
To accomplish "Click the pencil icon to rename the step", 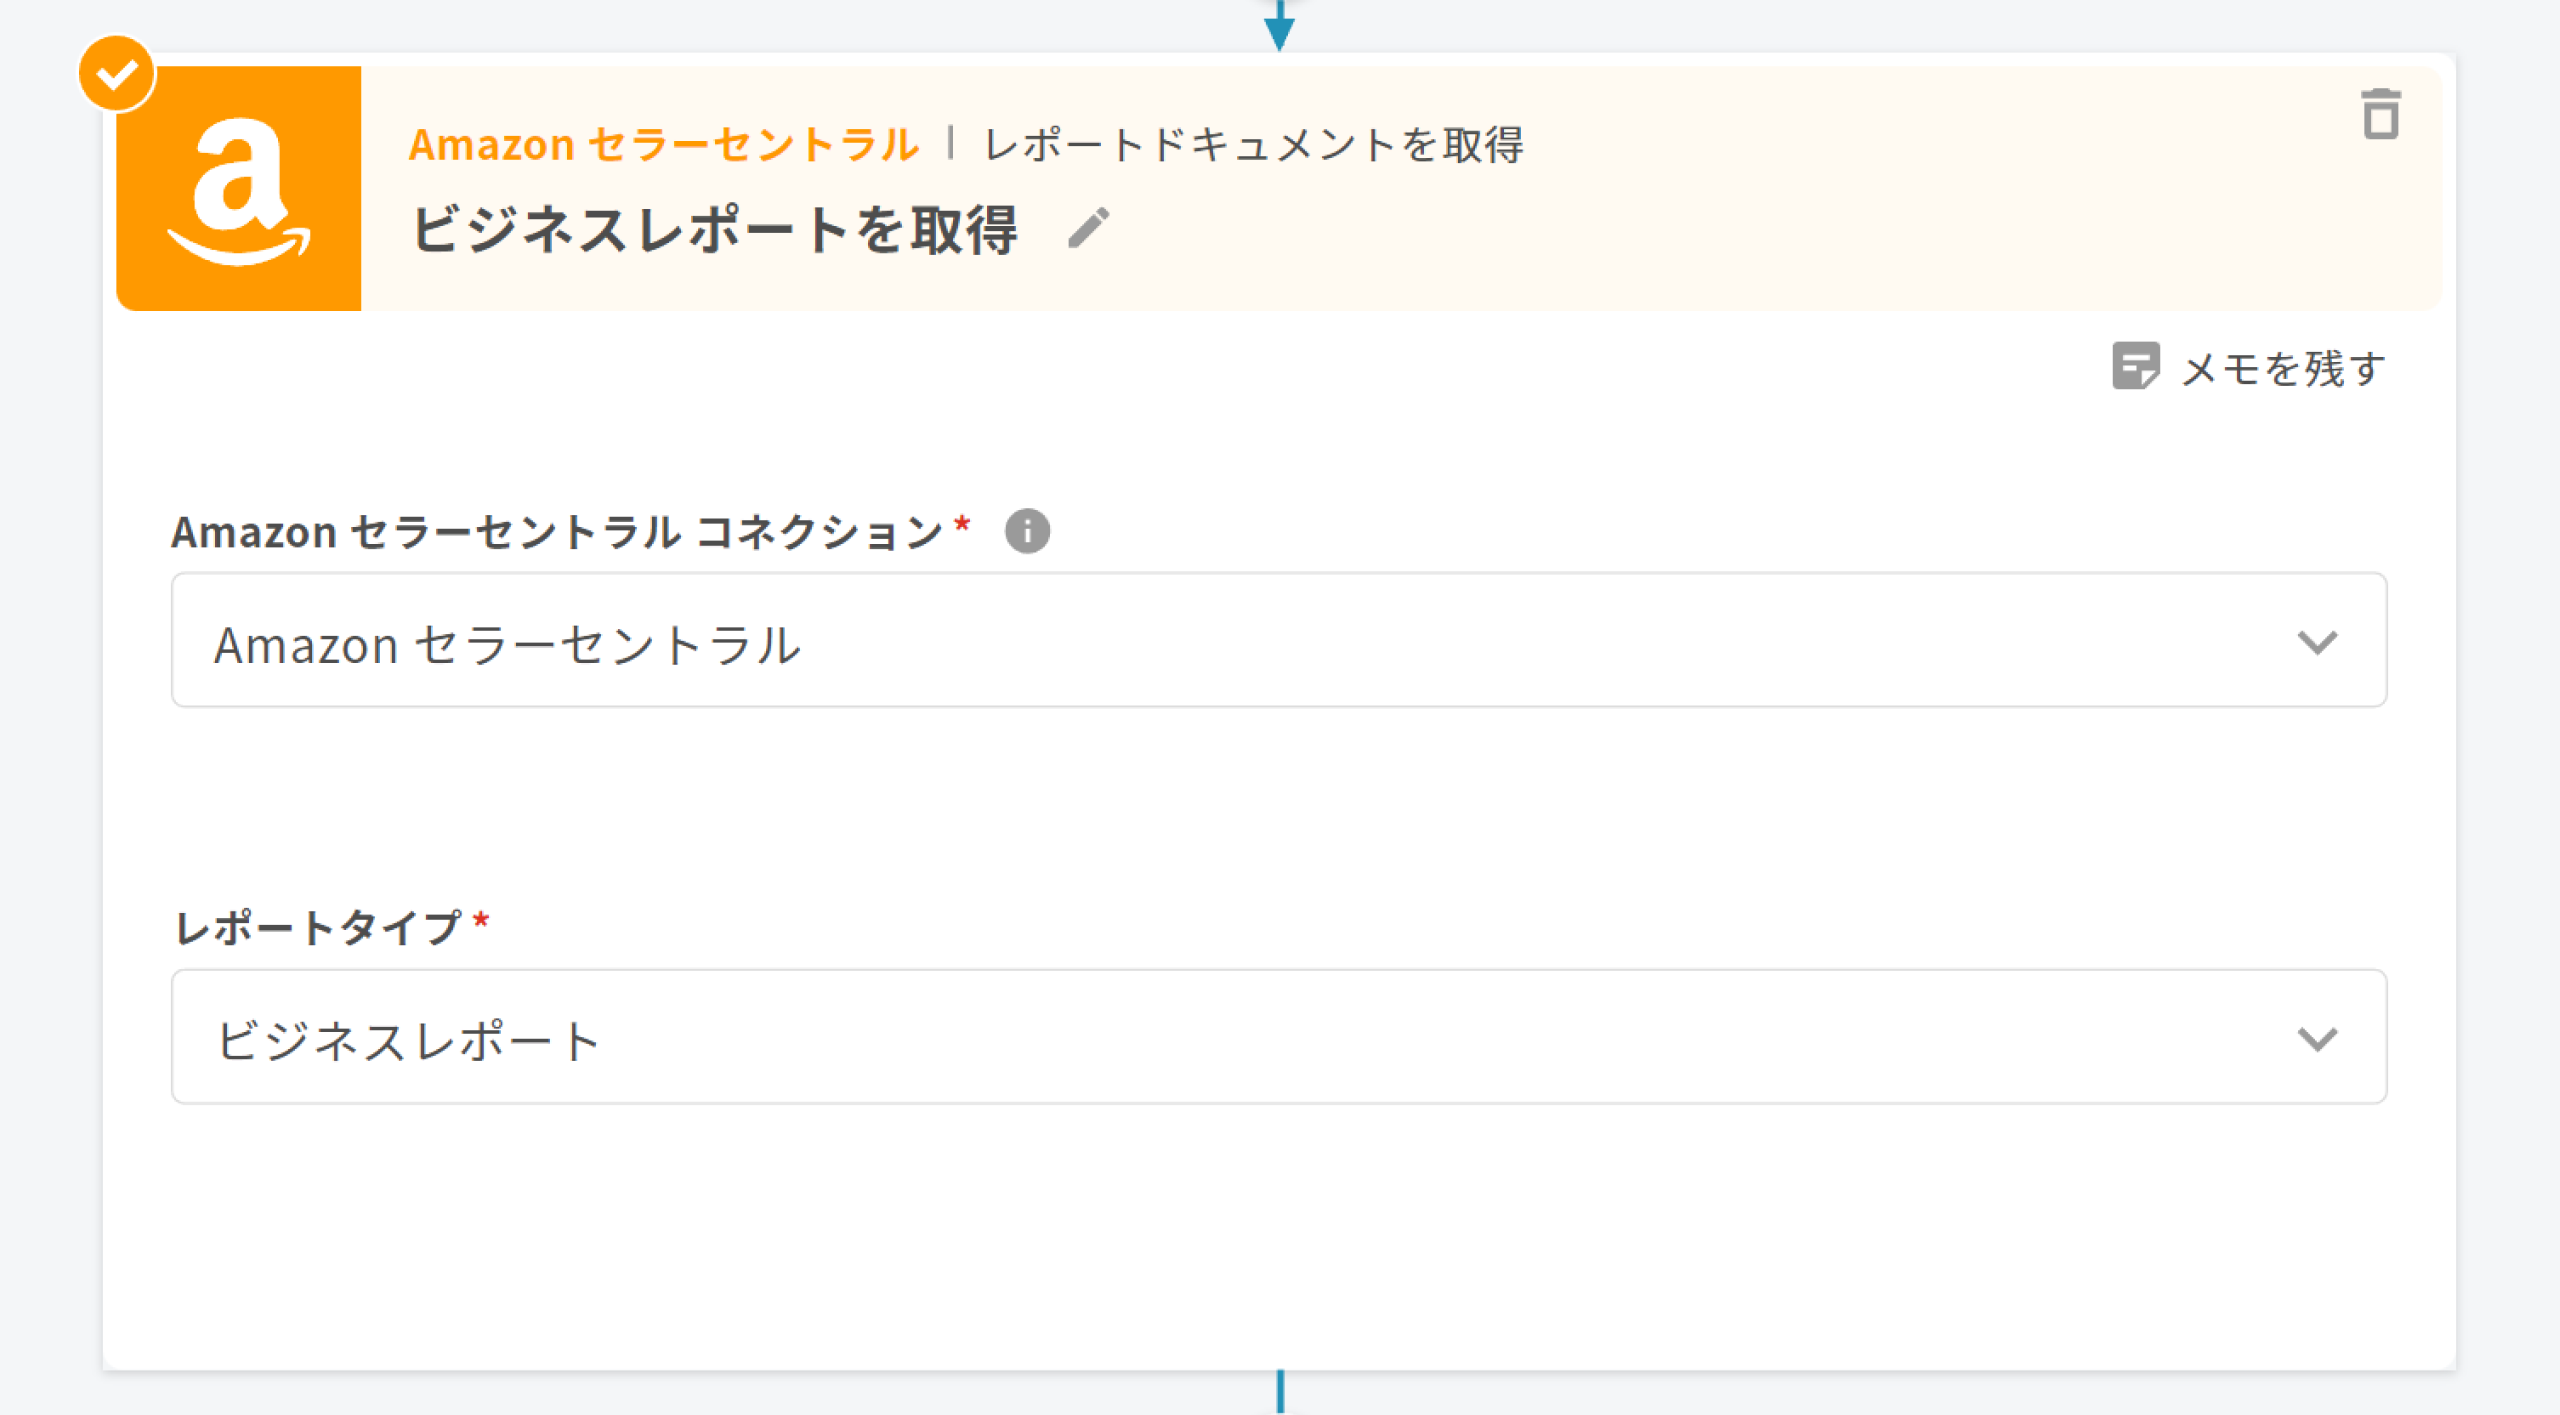I will pos(1088,228).
